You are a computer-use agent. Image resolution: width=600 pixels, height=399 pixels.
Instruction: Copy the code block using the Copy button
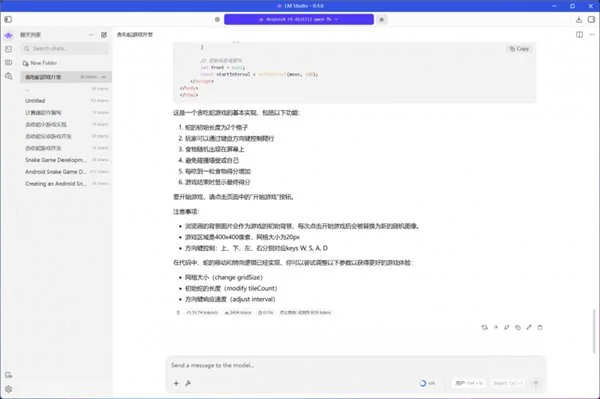pos(519,49)
